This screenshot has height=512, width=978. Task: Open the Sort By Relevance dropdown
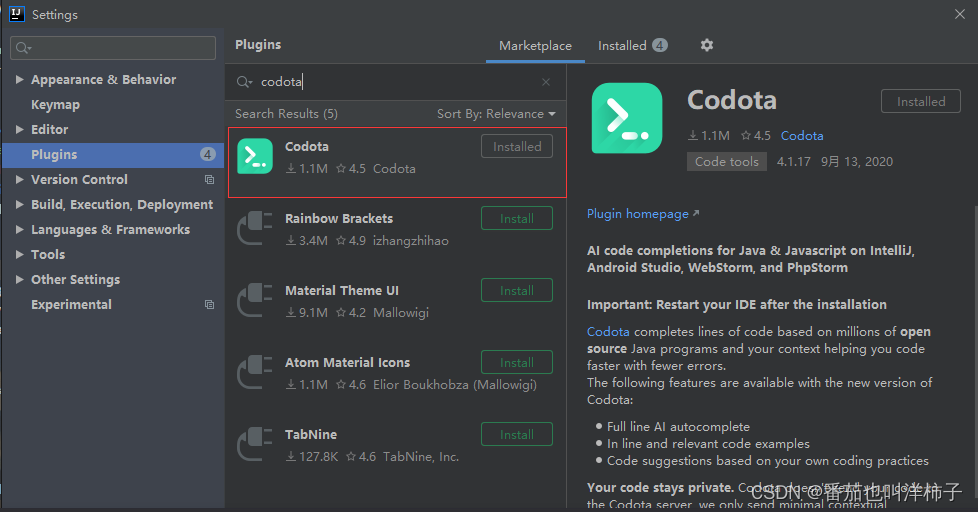496,114
